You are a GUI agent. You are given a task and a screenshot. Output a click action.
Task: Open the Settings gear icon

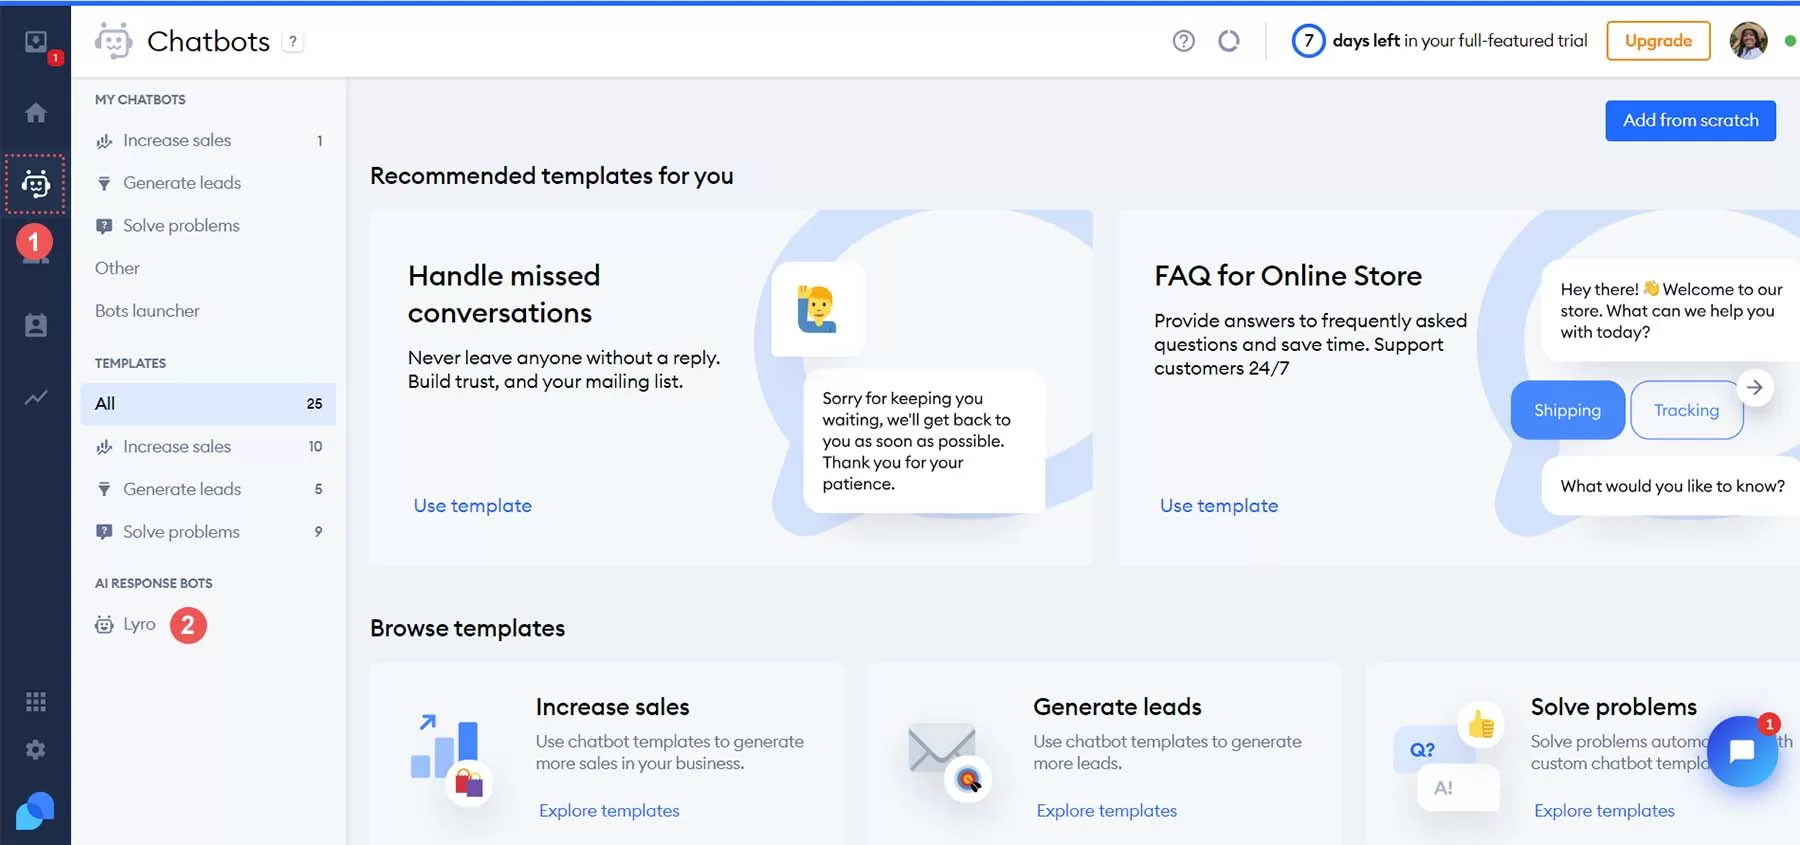pyautogui.click(x=36, y=750)
